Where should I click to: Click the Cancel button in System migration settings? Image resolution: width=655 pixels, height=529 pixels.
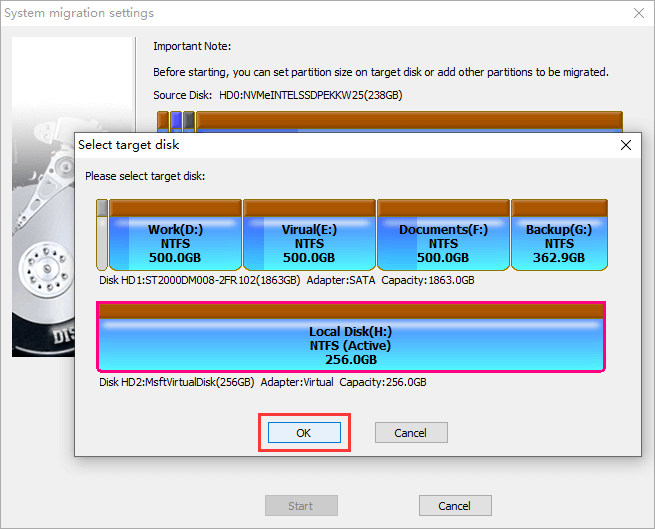pyautogui.click(x=455, y=506)
